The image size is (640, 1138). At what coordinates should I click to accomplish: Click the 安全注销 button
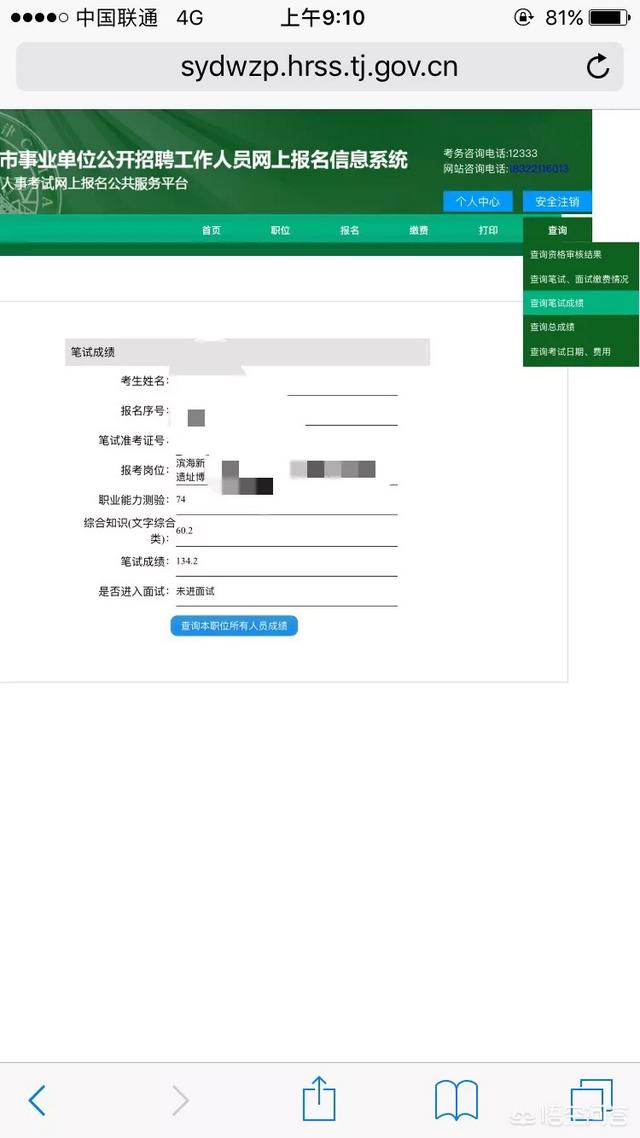[557, 201]
